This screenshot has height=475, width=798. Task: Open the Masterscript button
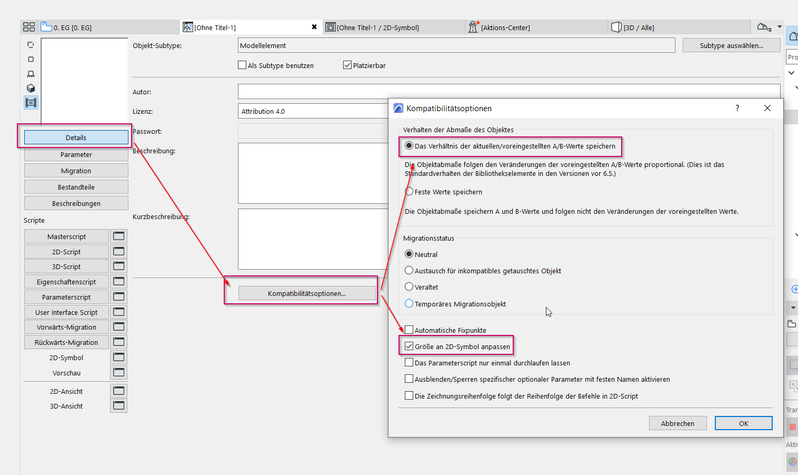[66, 236]
